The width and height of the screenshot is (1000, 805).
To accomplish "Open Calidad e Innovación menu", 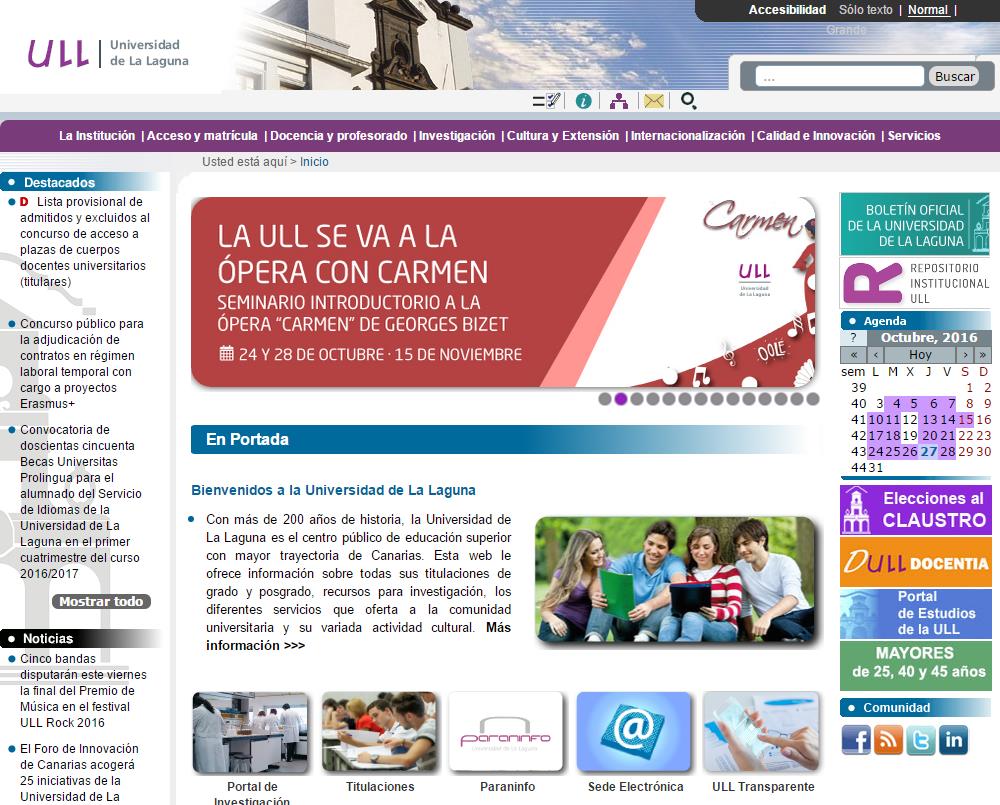I will pos(816,136).
